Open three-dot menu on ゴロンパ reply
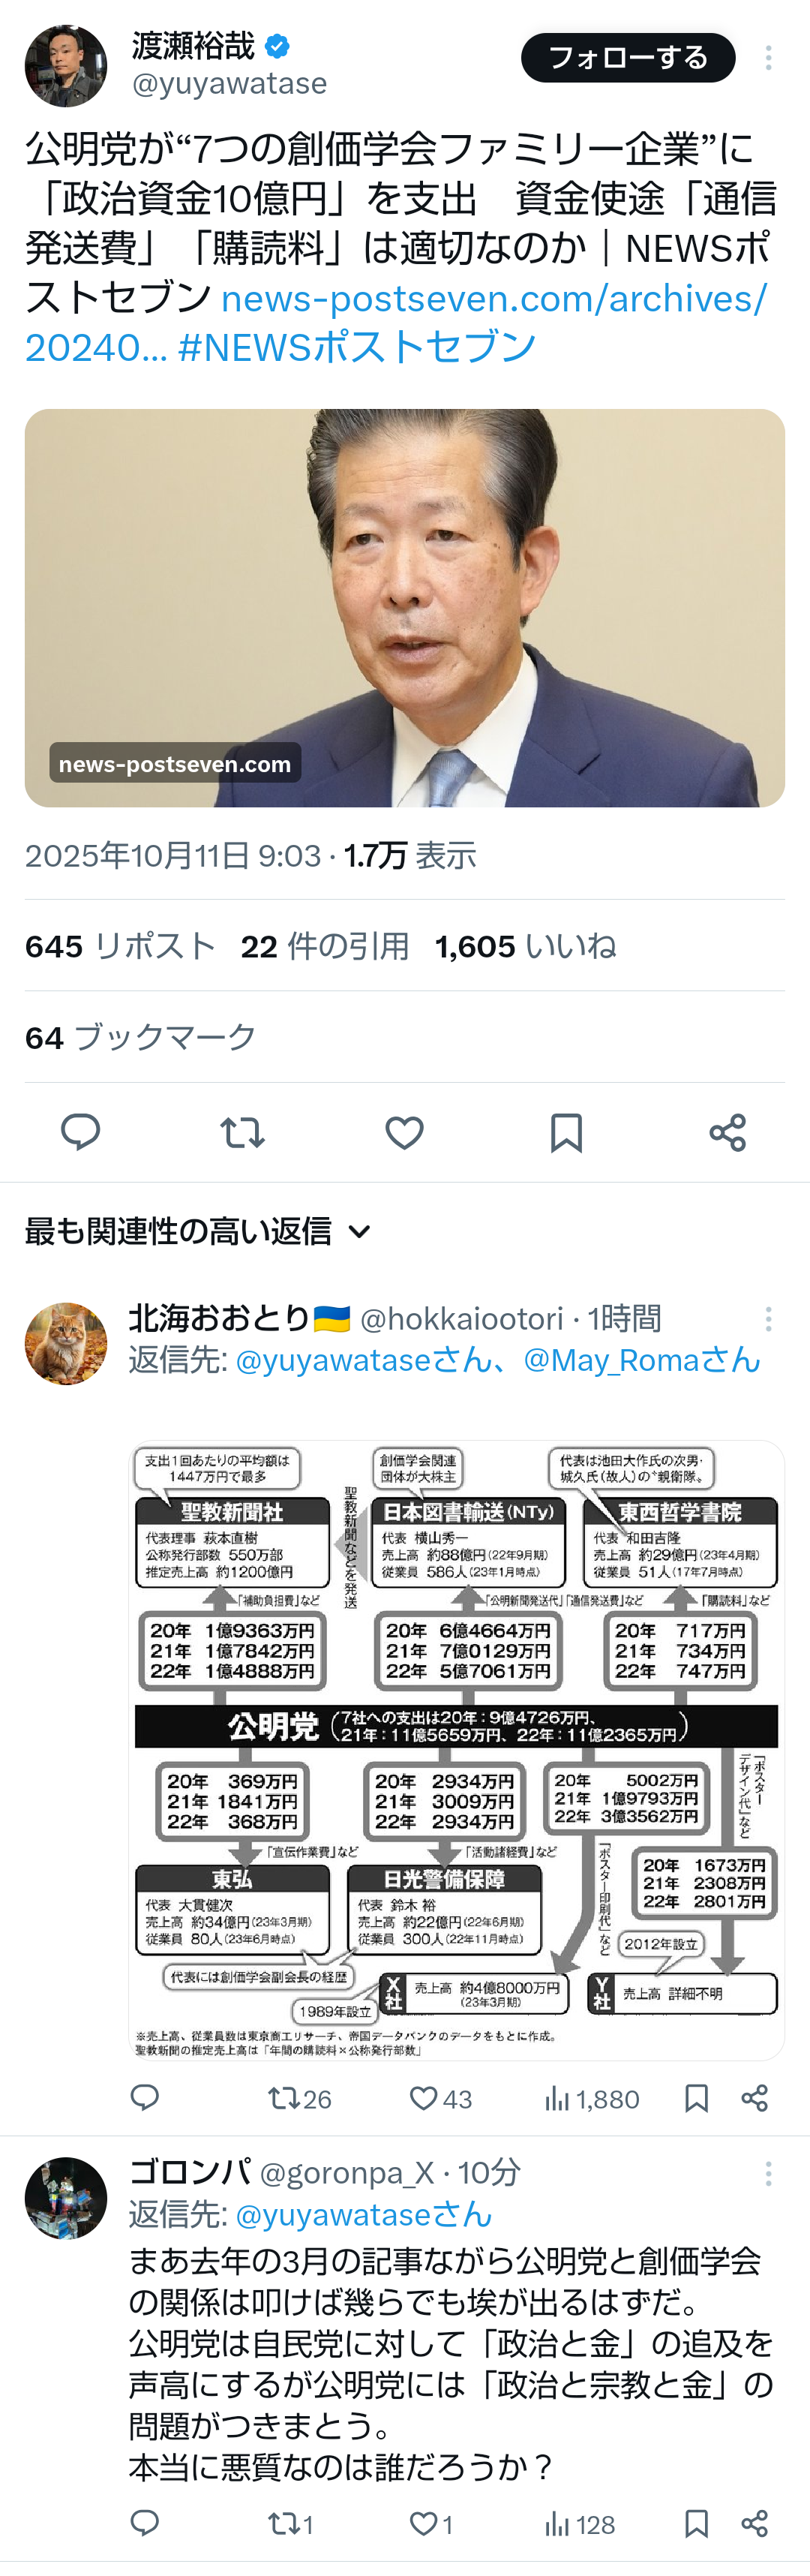Screen dimensions: 810x2576 pos(768,2173)
